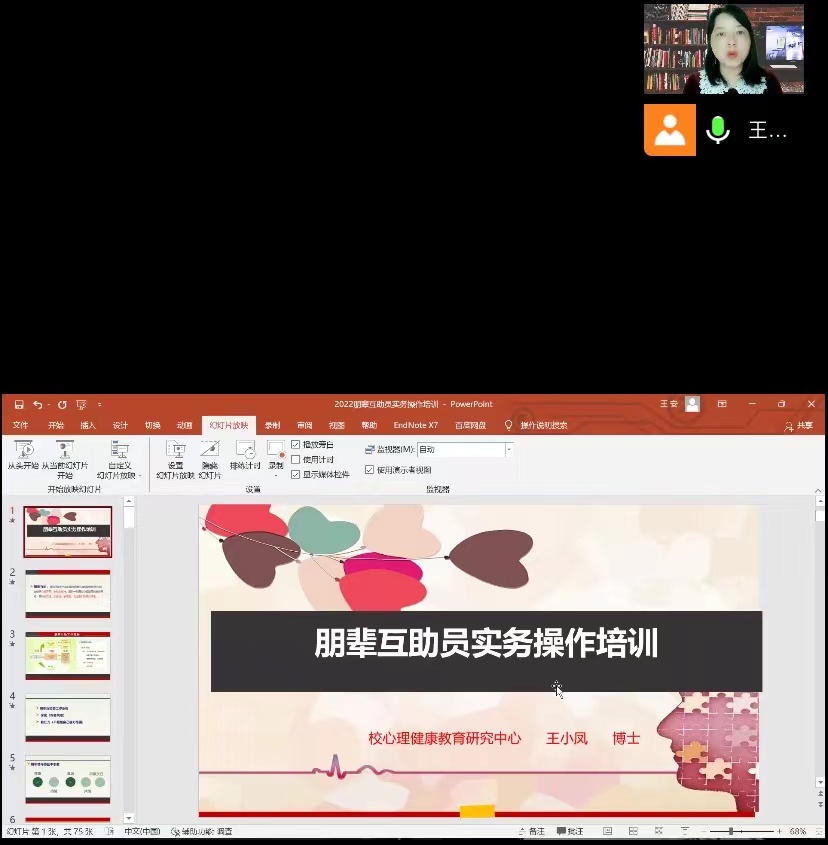Click the Save icon in title bar
This screenshot has width=828, height=845.
(x=18, y=404)
